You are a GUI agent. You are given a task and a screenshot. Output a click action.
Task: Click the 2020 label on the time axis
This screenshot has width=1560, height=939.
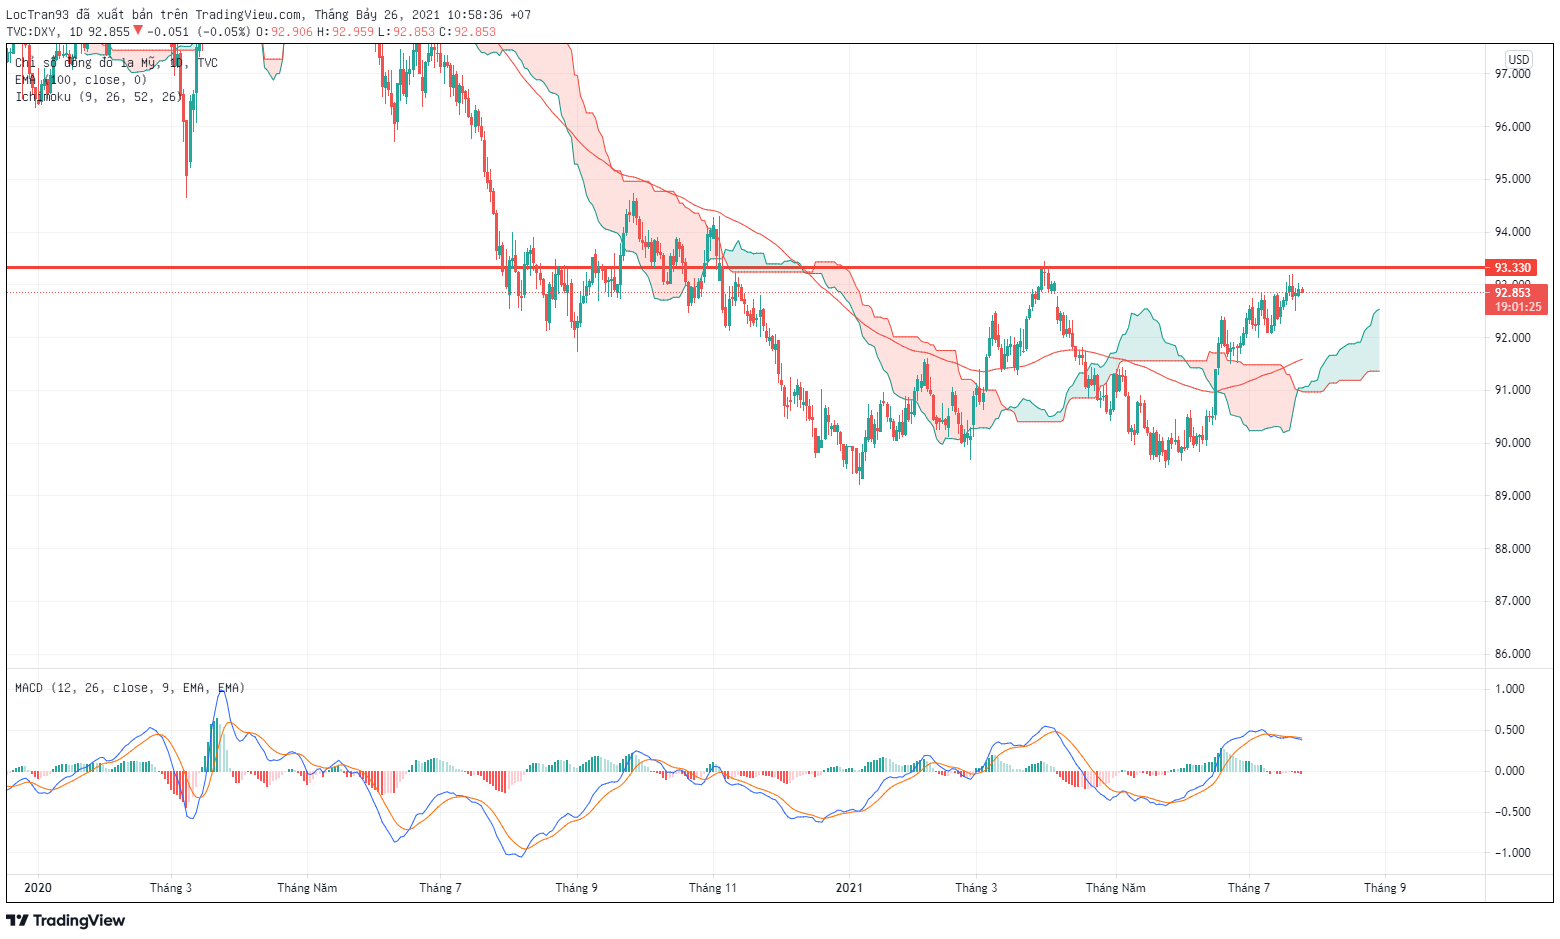pos(38,888)
